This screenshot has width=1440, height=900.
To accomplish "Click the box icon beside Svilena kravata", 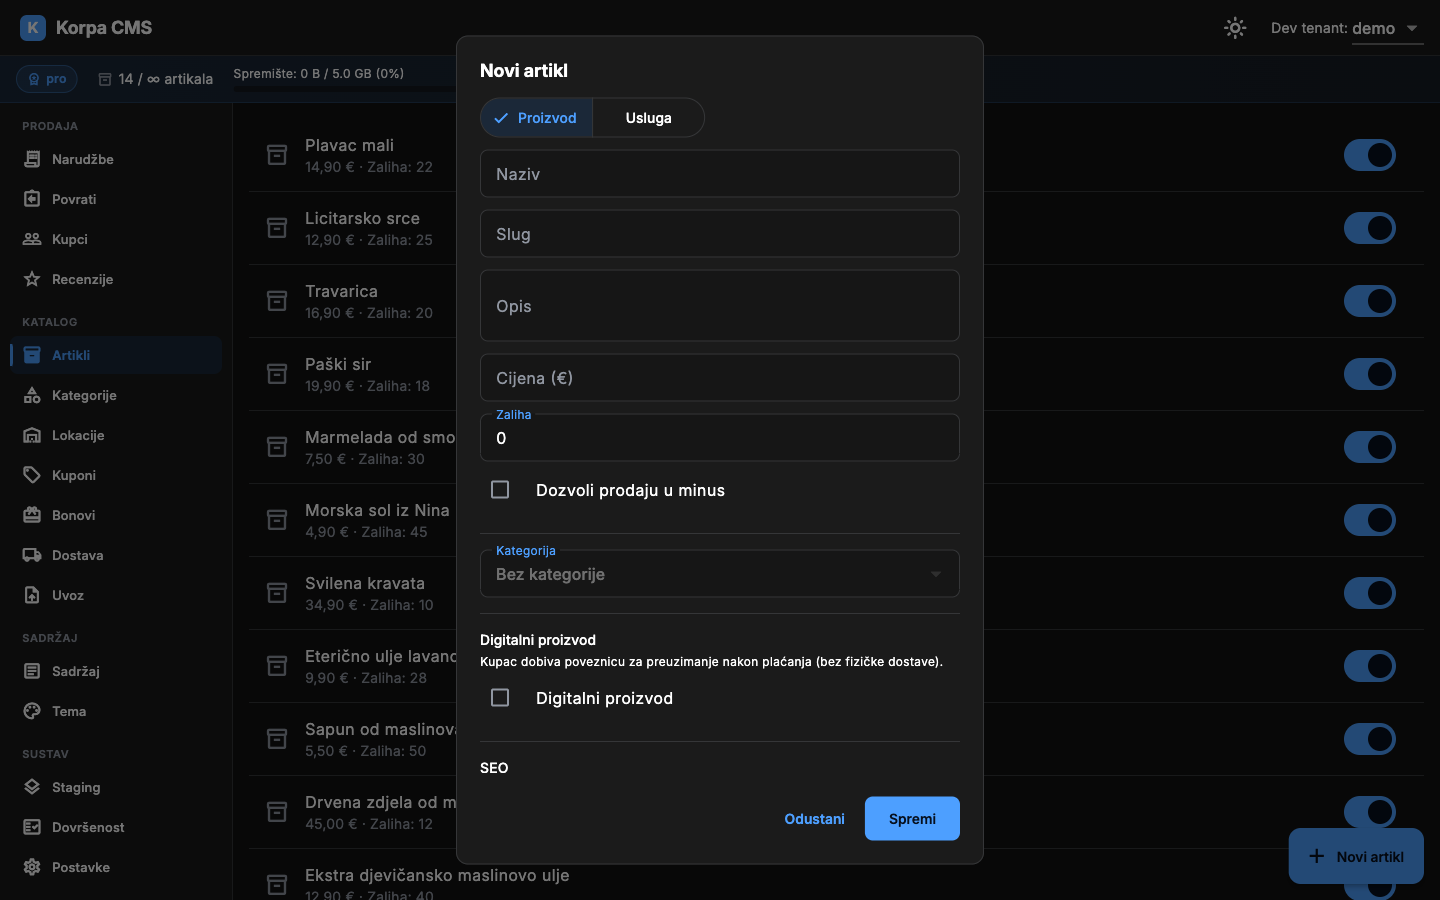I will click(x=277, y=593).
